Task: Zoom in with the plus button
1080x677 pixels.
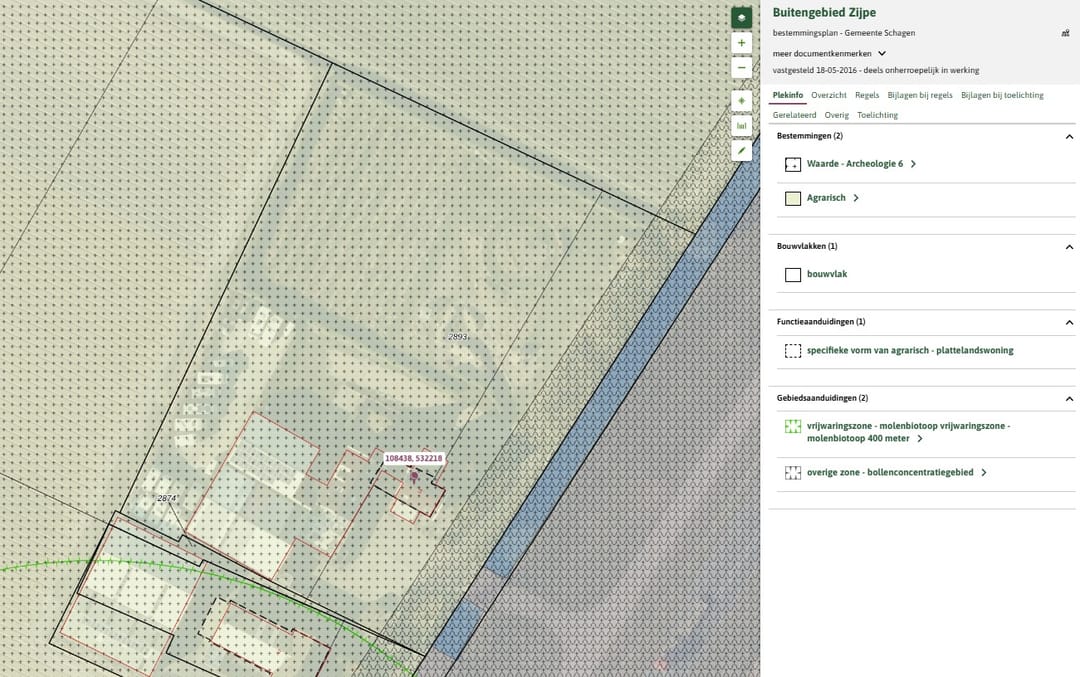Action: point(741,43)
